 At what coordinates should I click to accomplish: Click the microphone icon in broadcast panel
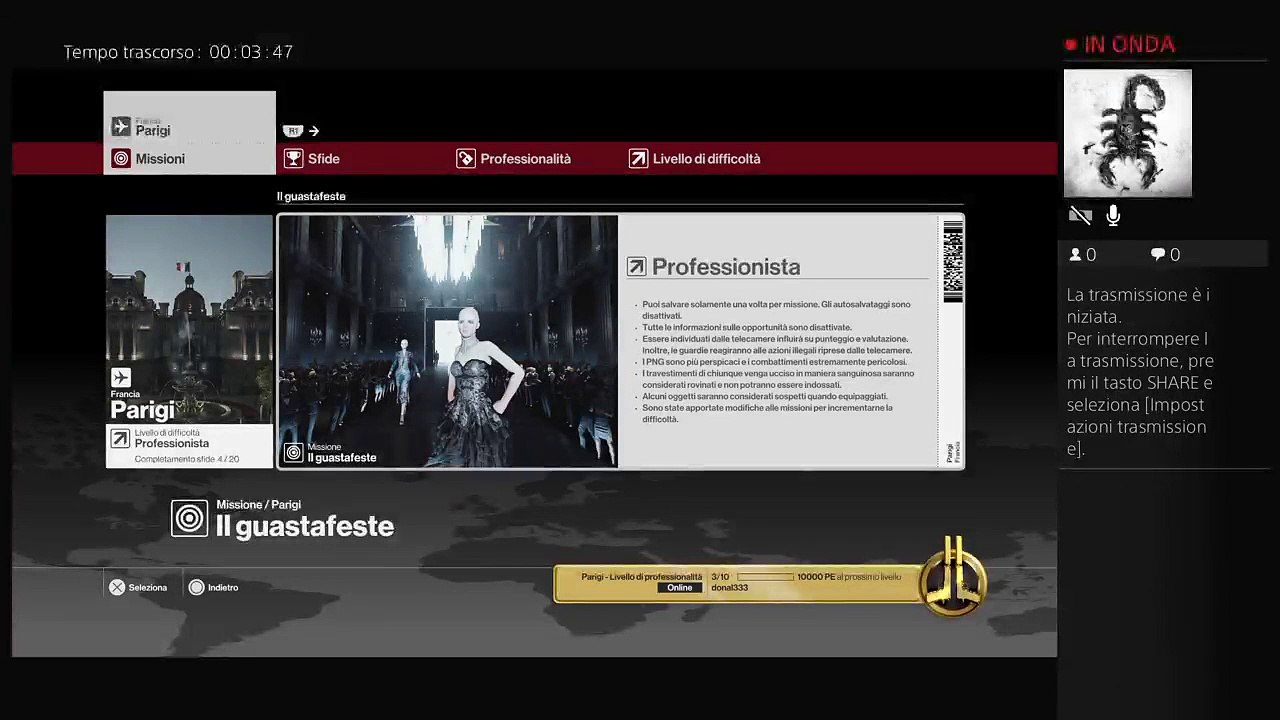[x=1113, y=216]
